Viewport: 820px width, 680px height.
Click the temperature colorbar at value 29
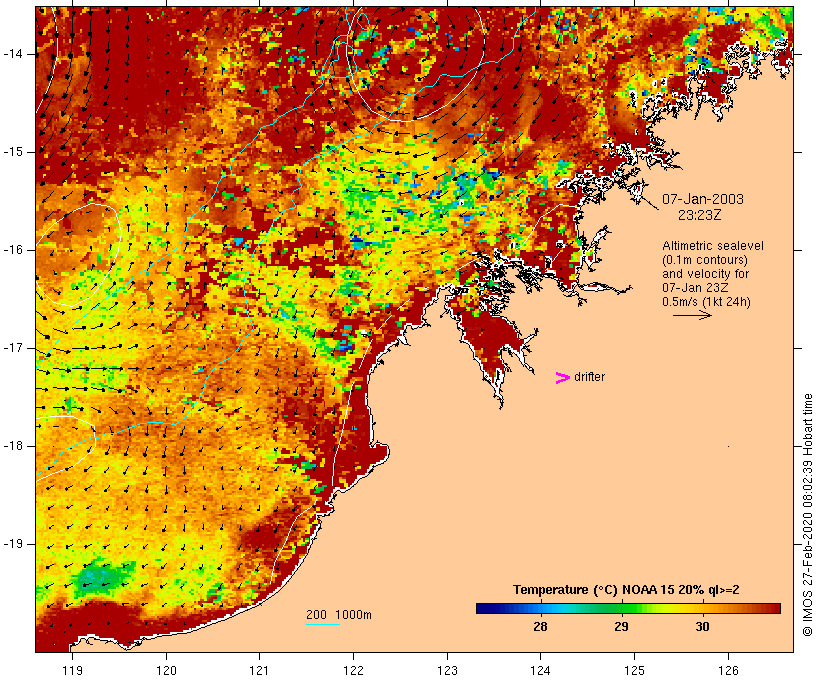pos(621,608)
